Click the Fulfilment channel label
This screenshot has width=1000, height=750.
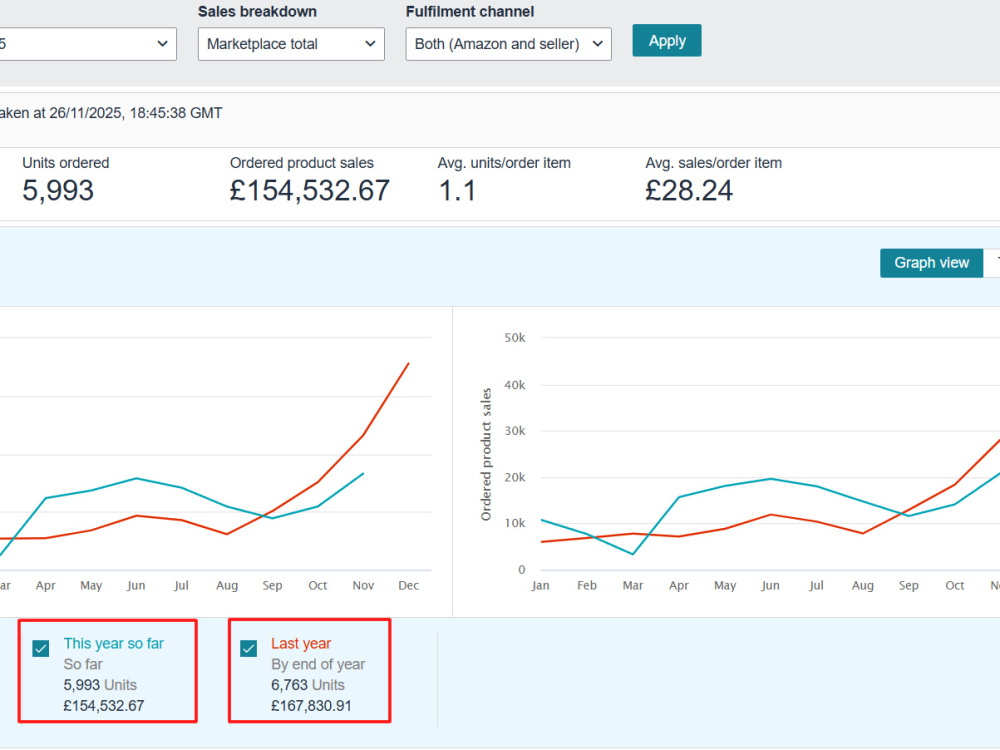(470, 11)
